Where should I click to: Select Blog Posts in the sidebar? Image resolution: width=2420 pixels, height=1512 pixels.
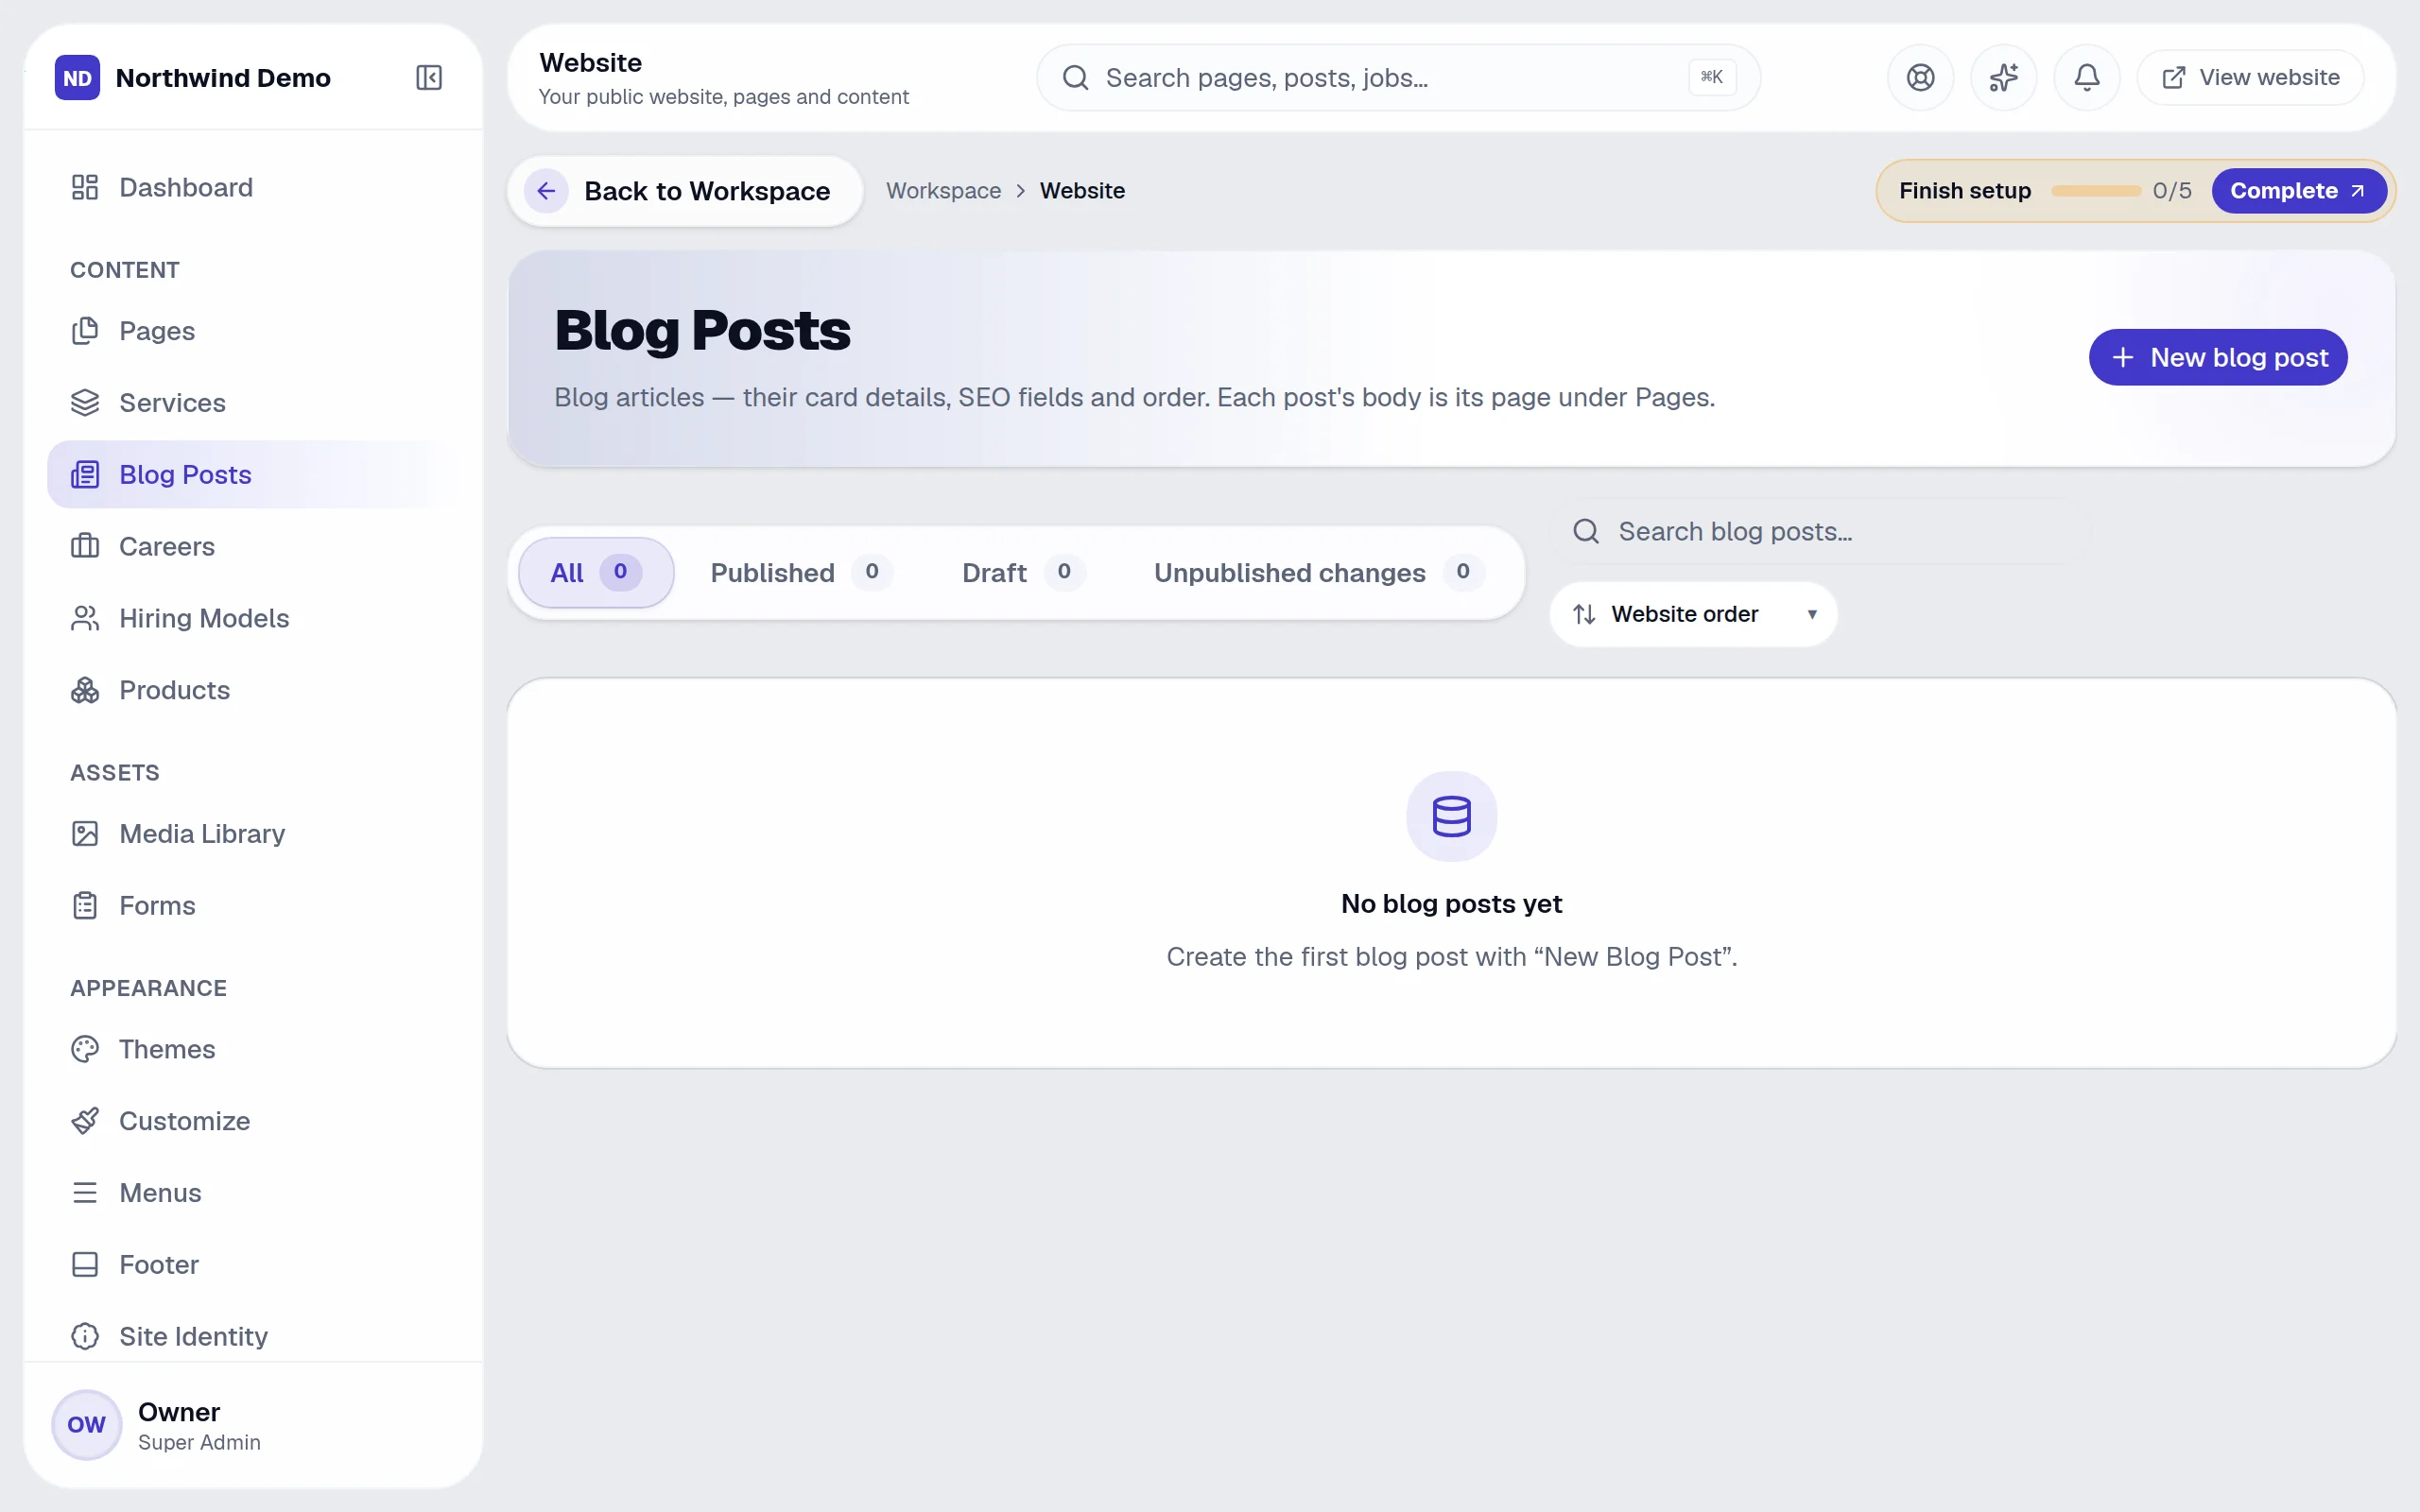pos(253,474)
